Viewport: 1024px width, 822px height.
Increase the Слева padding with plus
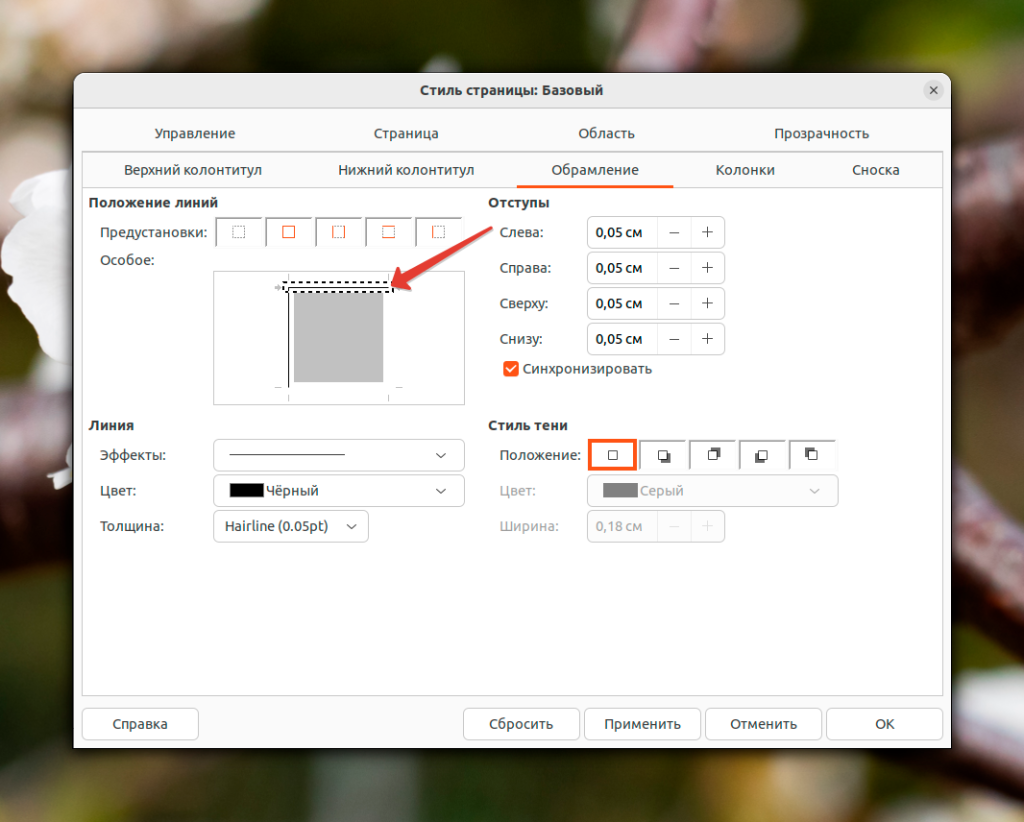(707, 232)
